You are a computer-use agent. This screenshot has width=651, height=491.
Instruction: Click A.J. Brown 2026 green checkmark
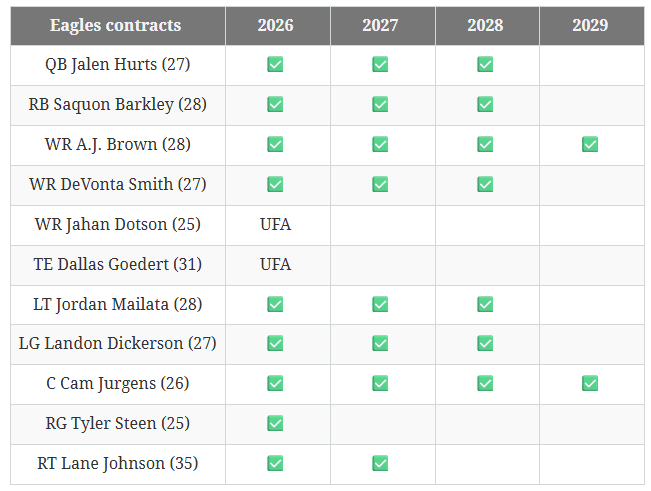(x=275, y=144)
